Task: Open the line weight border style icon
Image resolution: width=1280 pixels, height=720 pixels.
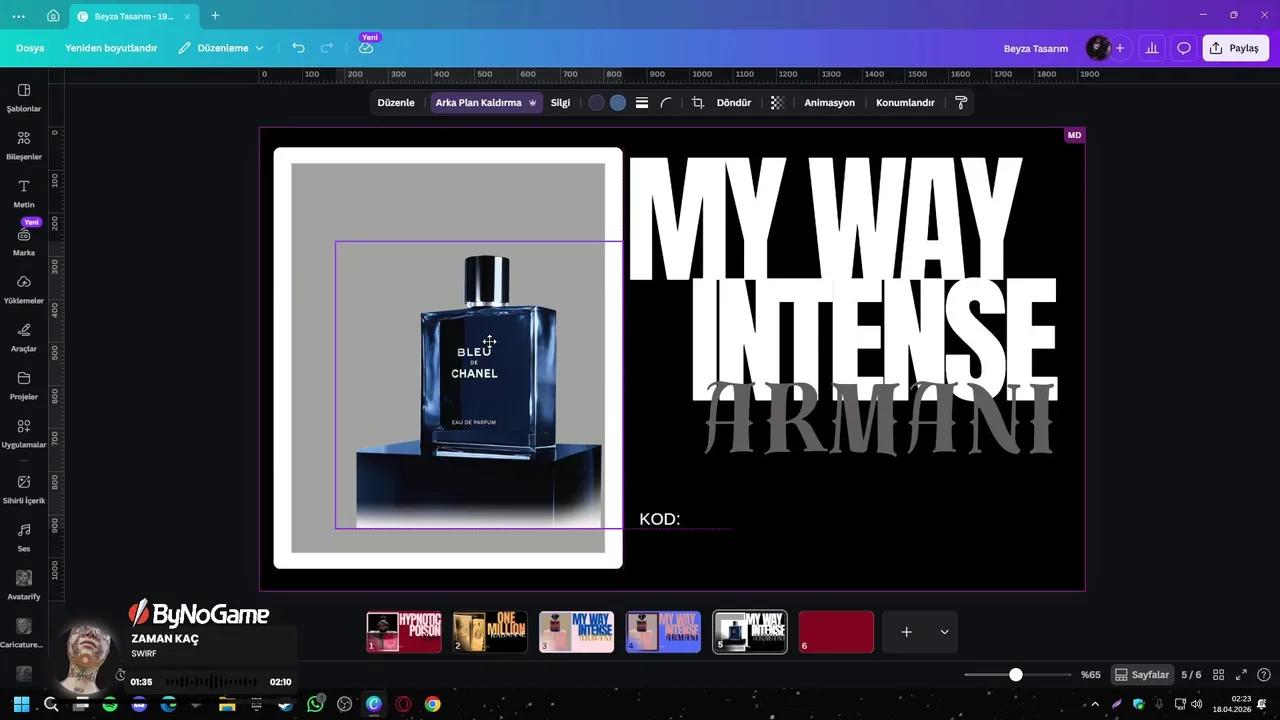Action: coord(642,103)
